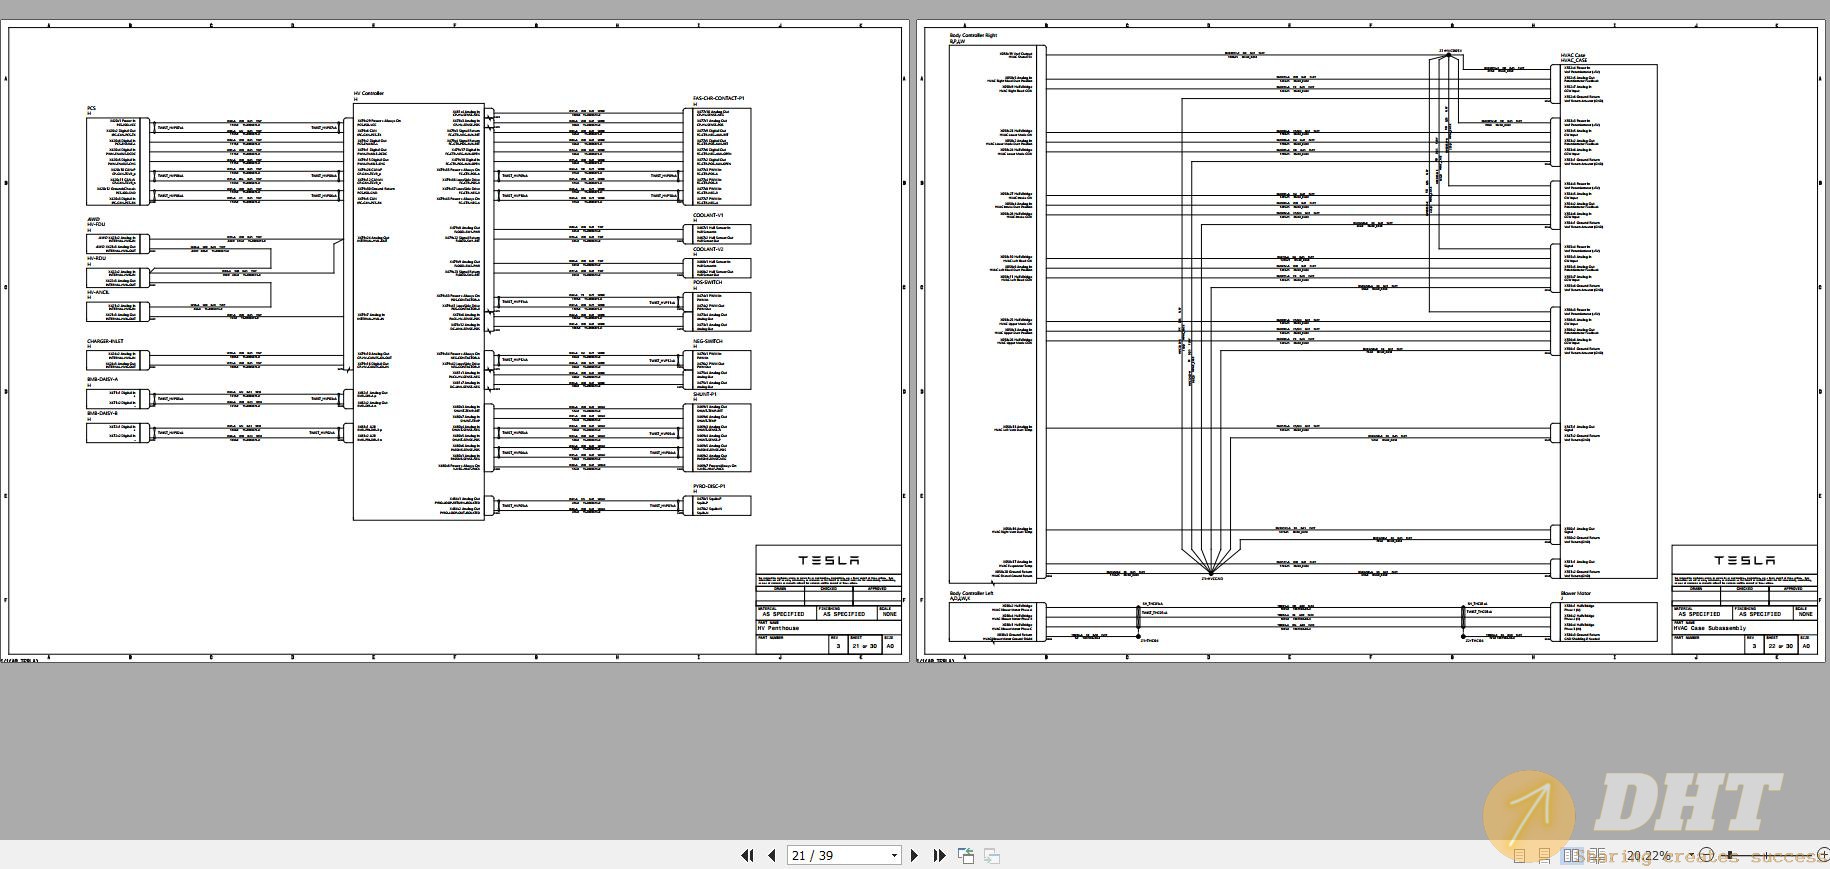This screenshot has width=1830, height=869.
Task: Click the CHARGER-INLET component label
Action: (x=105, y=341)
